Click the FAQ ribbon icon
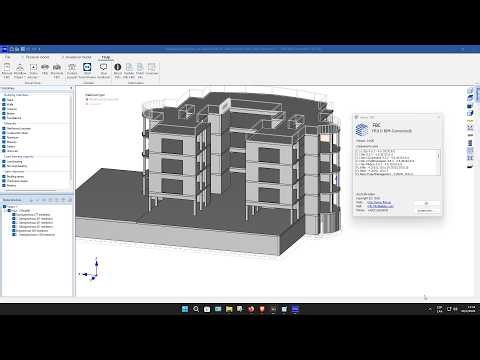The width and height of the screenshot is (480, 360). pyautogui.click(x=45, y=69)
